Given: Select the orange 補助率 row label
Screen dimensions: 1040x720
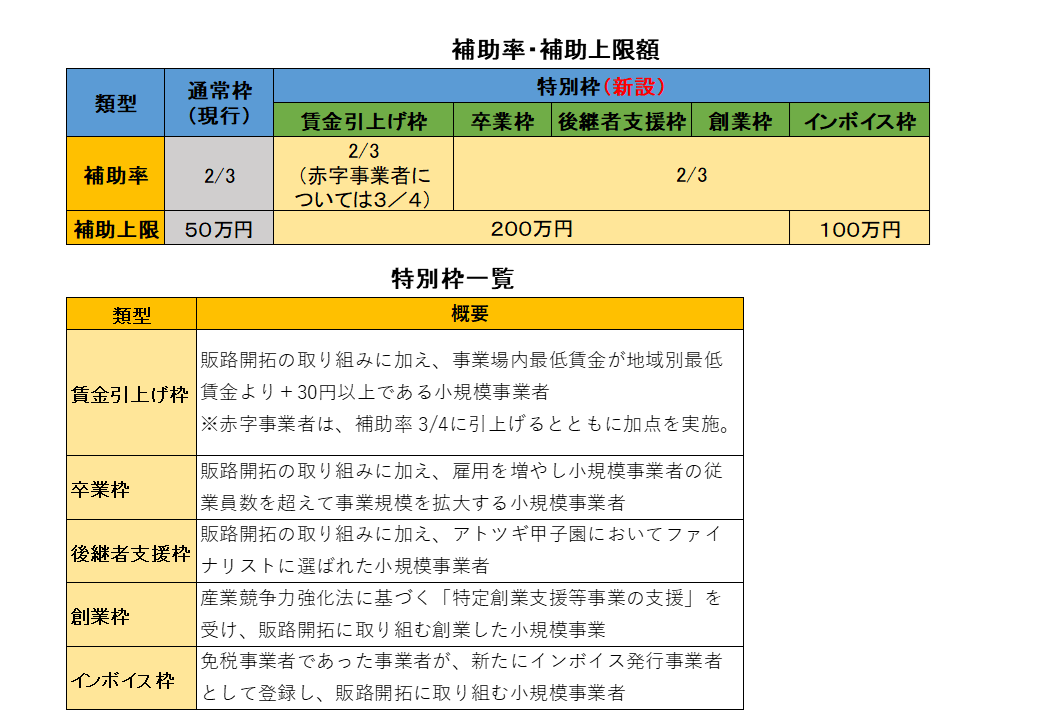Looking at the screenshot, I should point(115,174).
